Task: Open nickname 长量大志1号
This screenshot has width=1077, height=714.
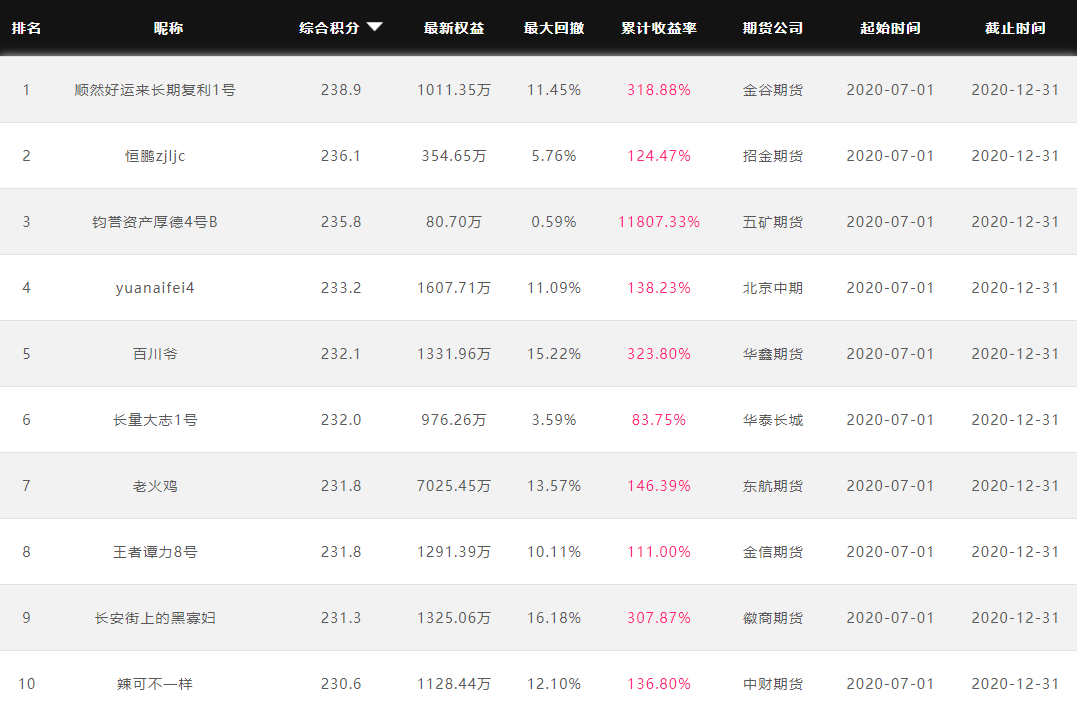Action: coord(155,419)
